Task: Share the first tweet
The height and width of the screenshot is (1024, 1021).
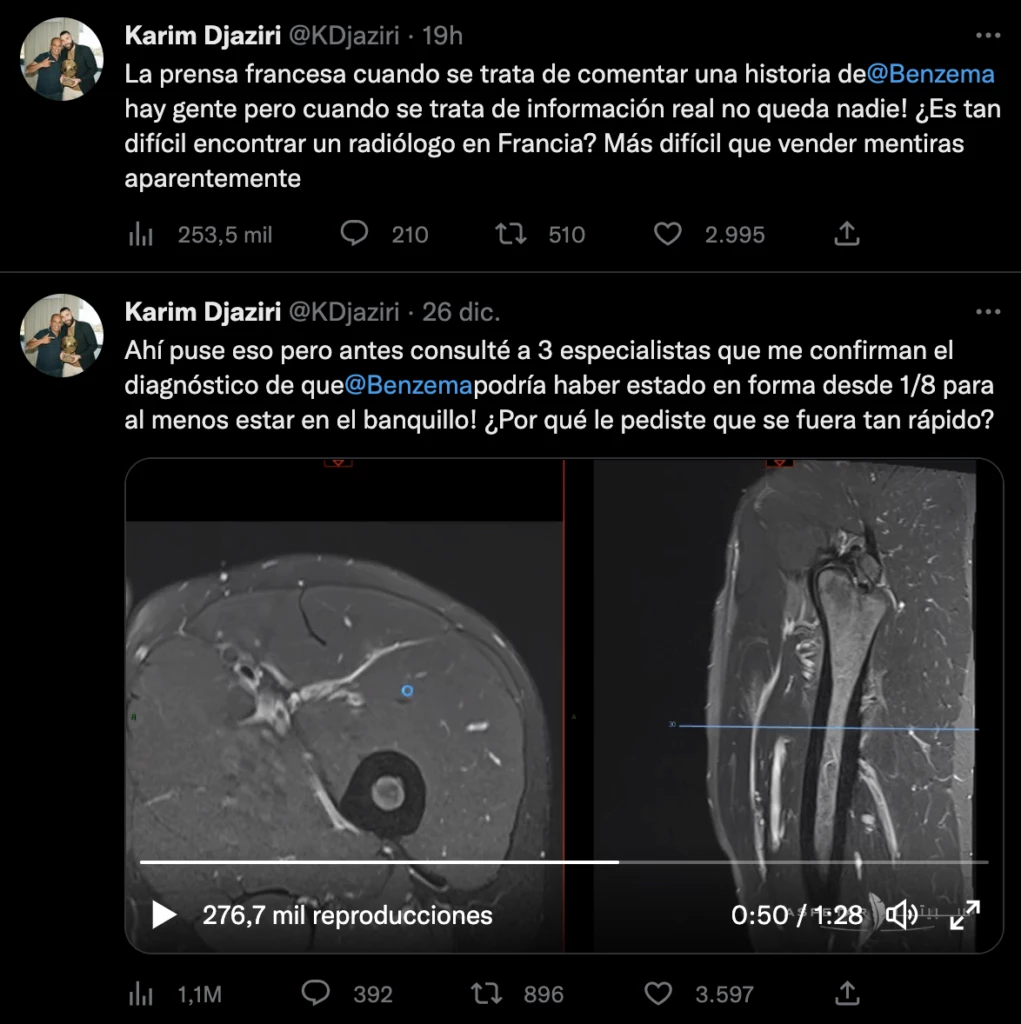Action: click(846, 234)
